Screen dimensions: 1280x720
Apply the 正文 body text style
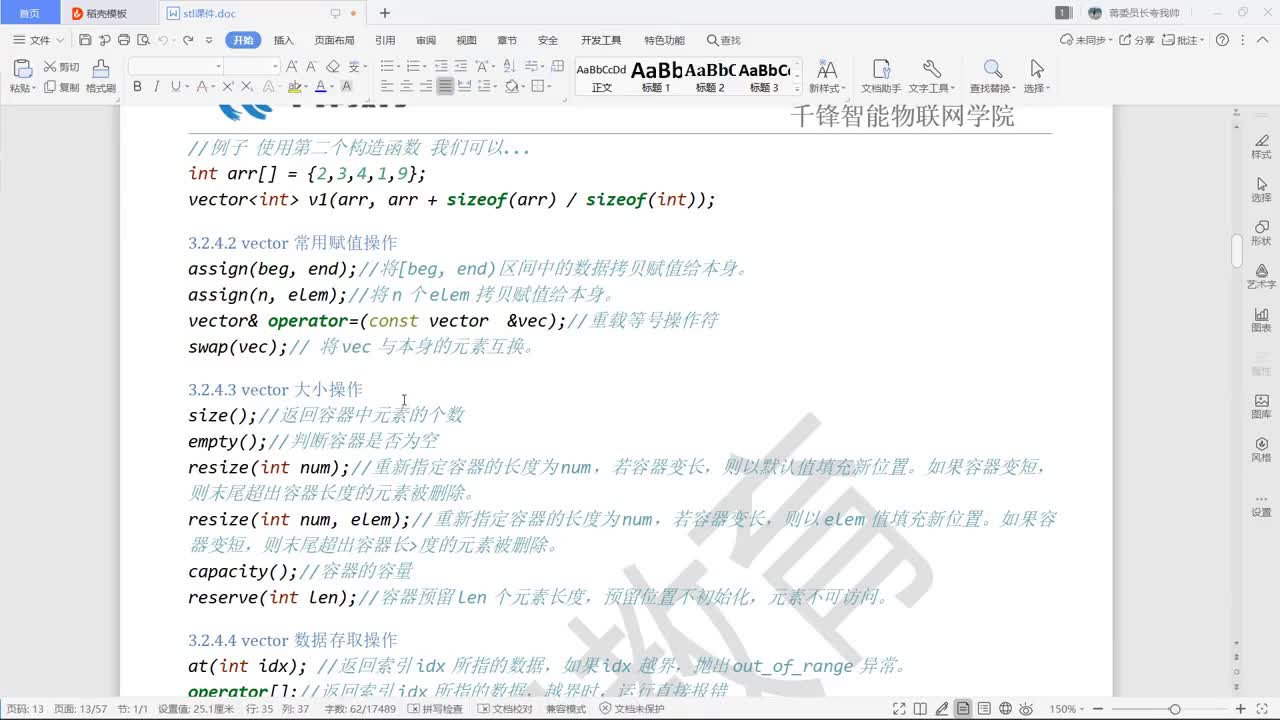tap(602, 77)
